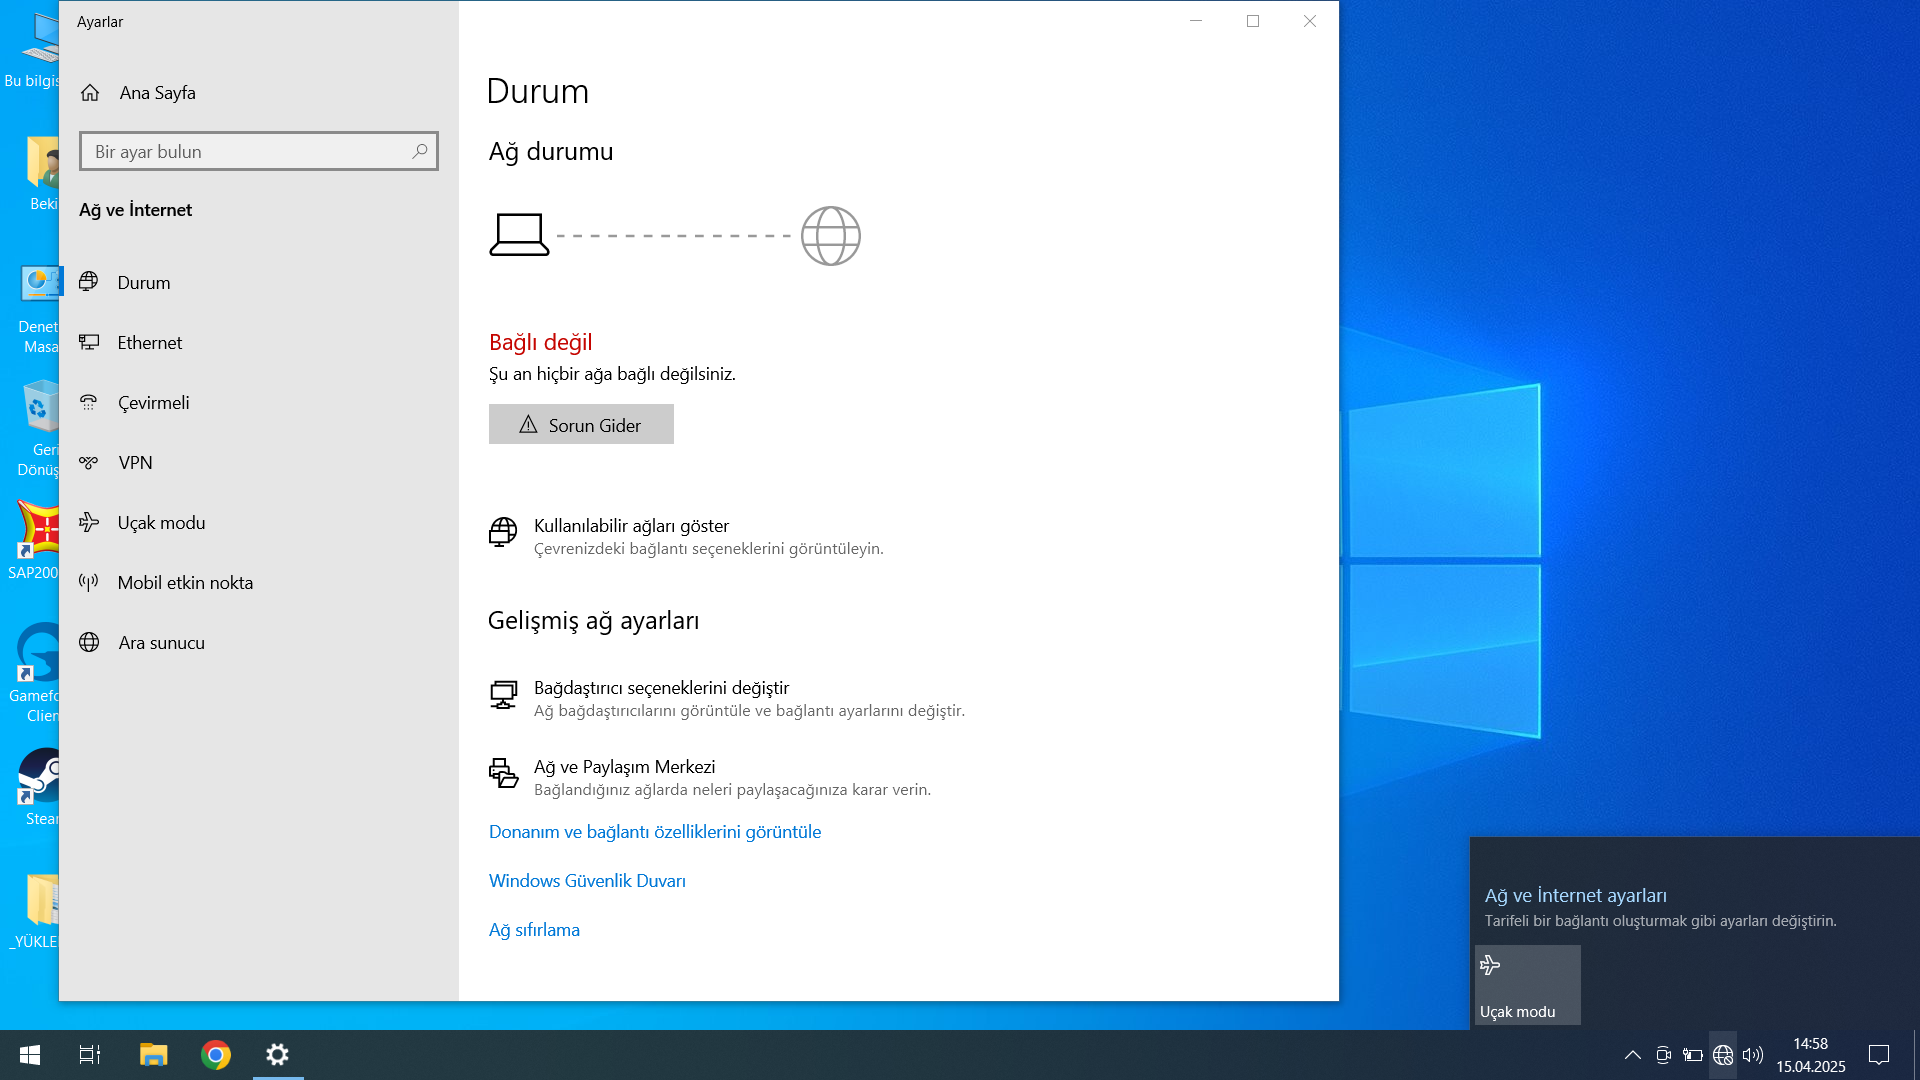
Task: Open Google Chrome from the taskbar
Action: pos(215,1055)
